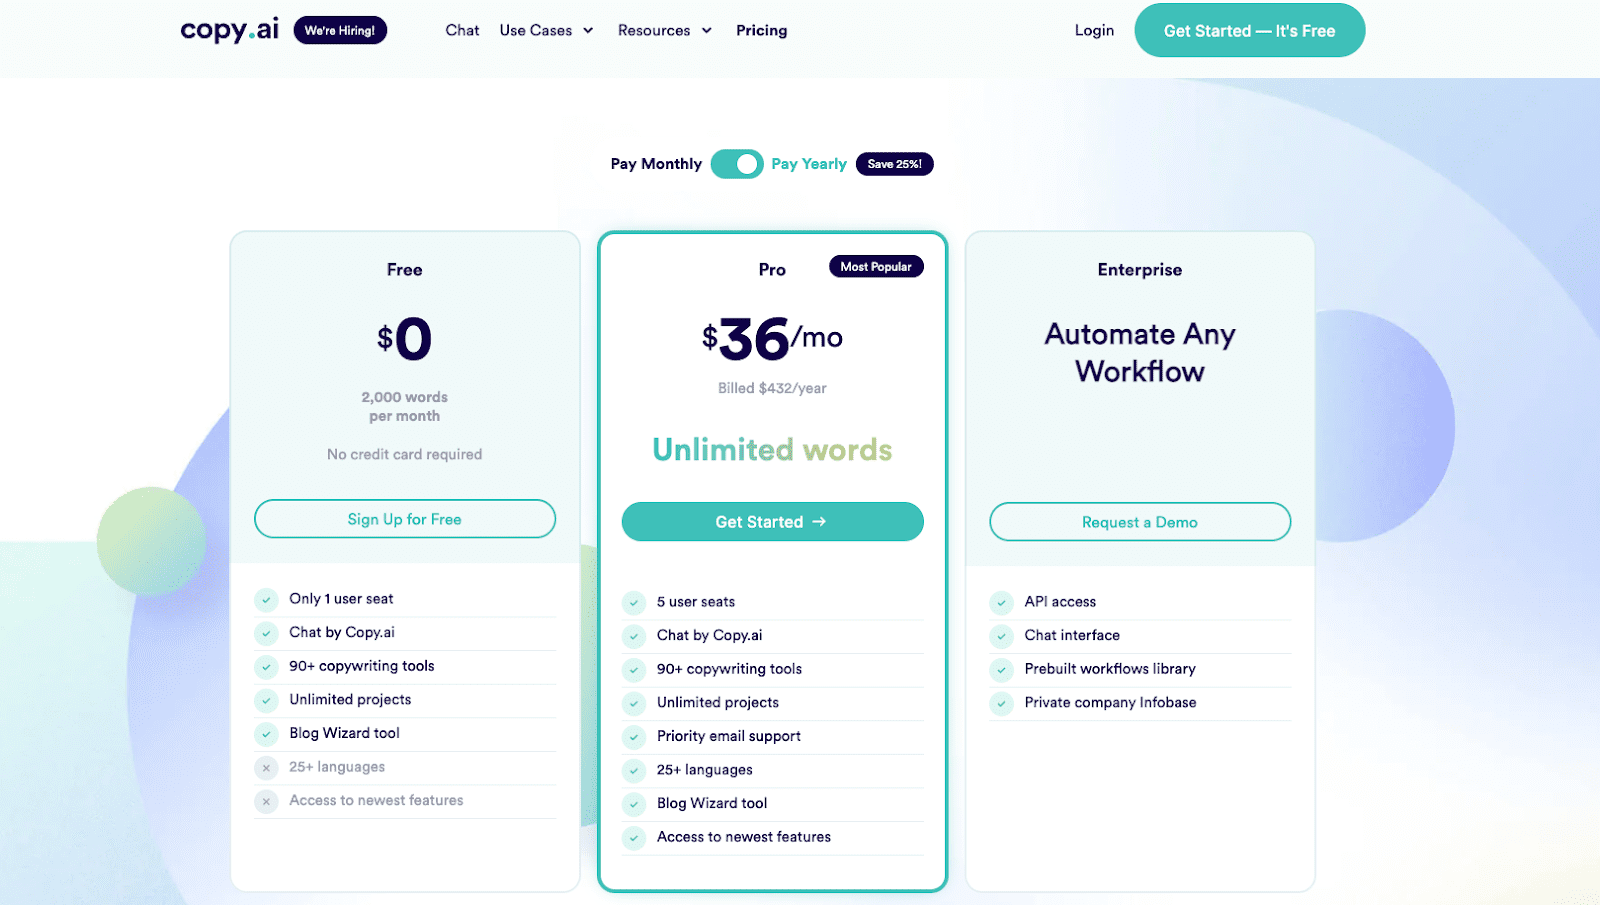Click checkmark beside Pro plan Chat by Copy.ai

coord(633,636)
